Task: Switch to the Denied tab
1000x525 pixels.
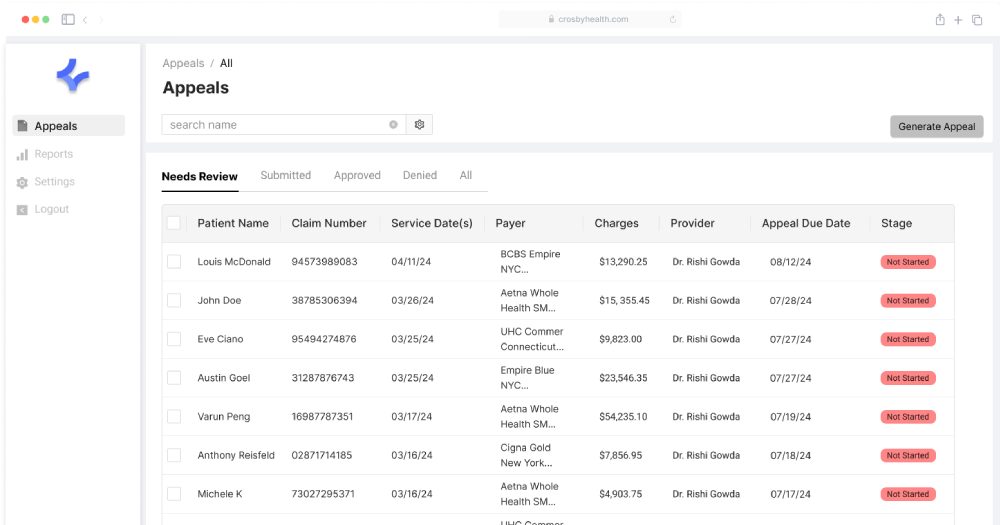Action: point(420,175)
